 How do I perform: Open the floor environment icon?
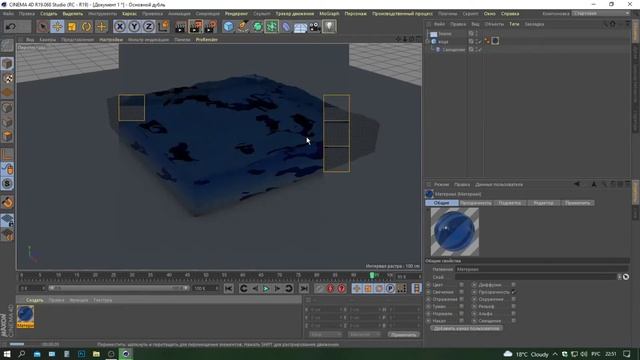(300, 27)
